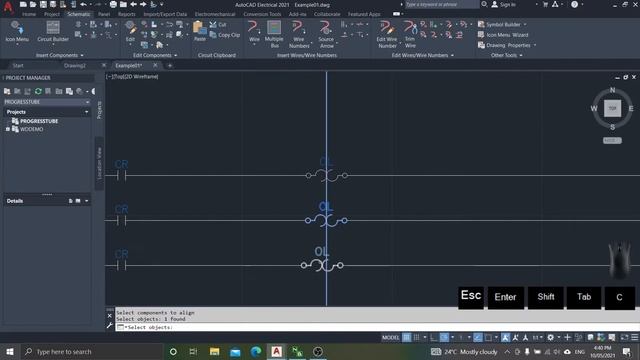This screenshot has height=360, width=640.
Task: Launch the Circuit Builder tool
Action: (x=53, y=32)
